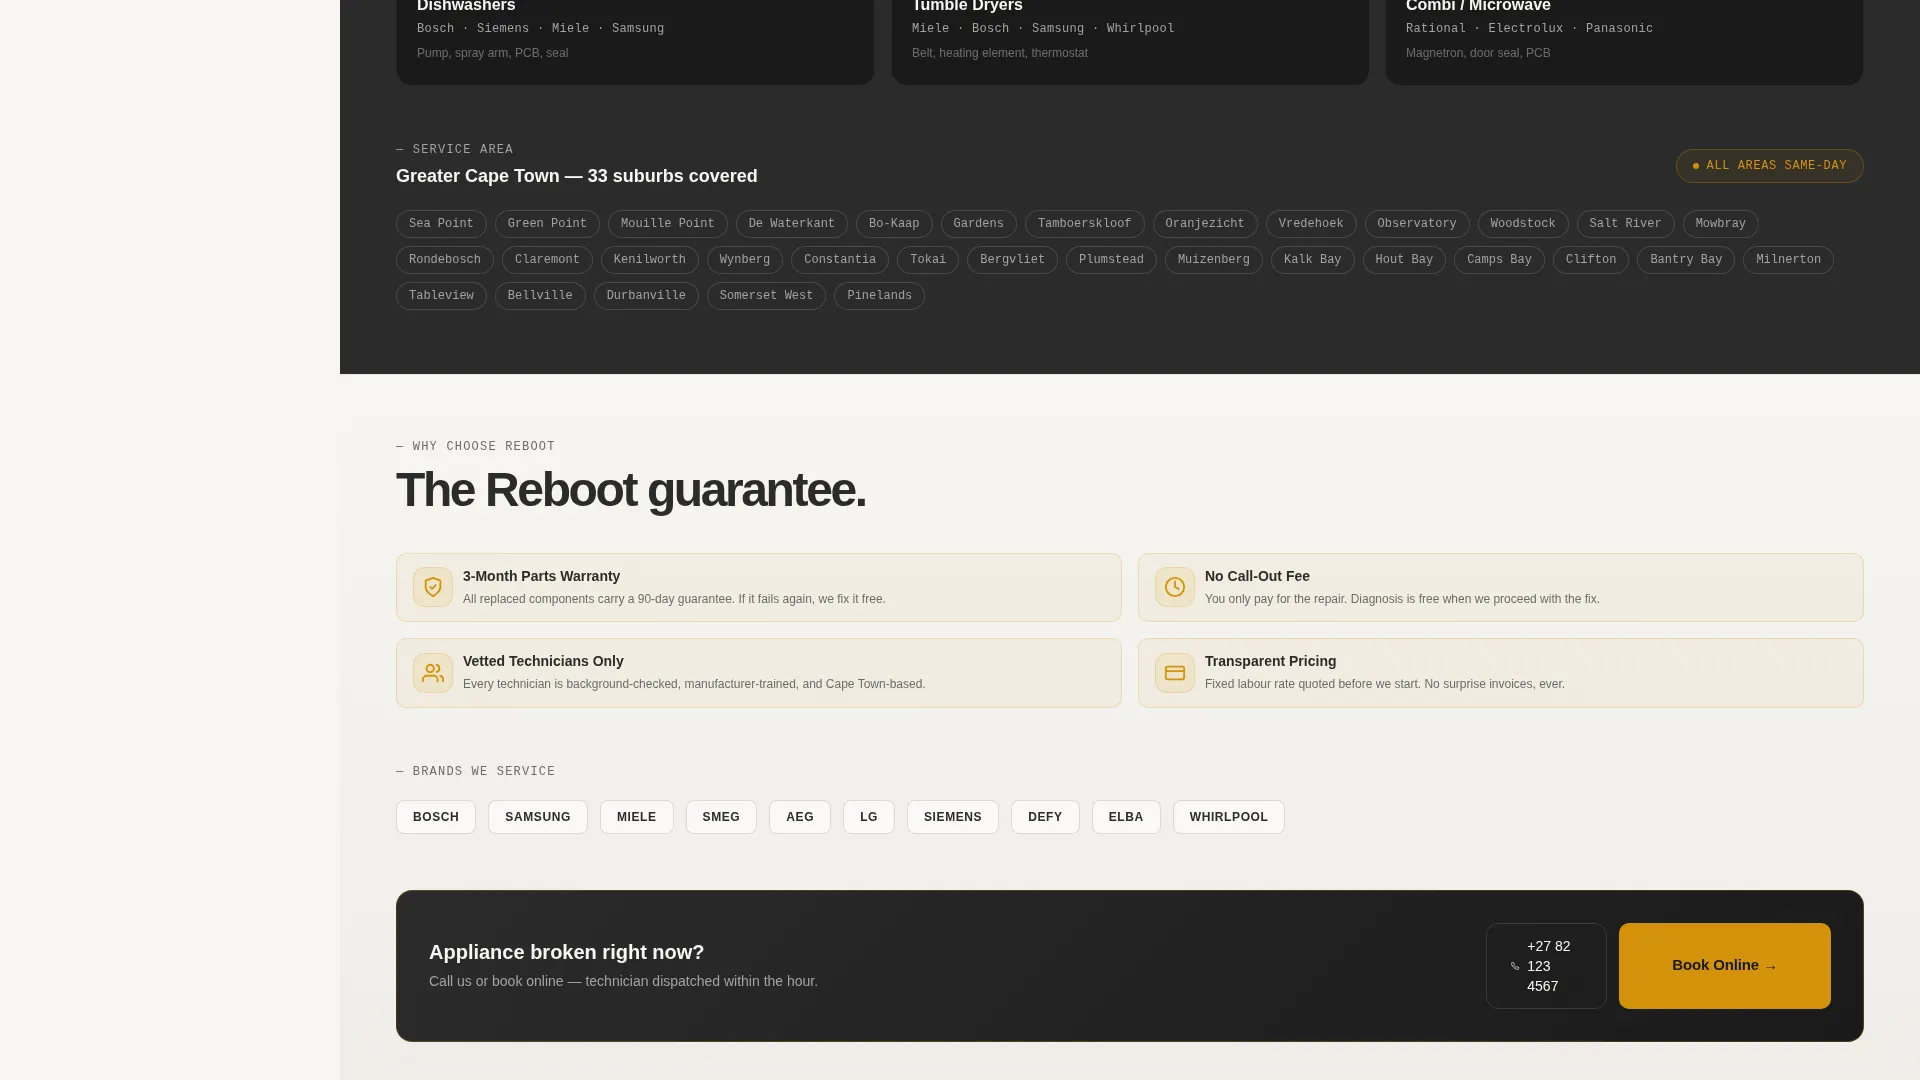Image resolution: width=1920 pixels, height=1080 pixels.
Task: Click the people icon for Vetted Technicians
Action: [433, 673]
